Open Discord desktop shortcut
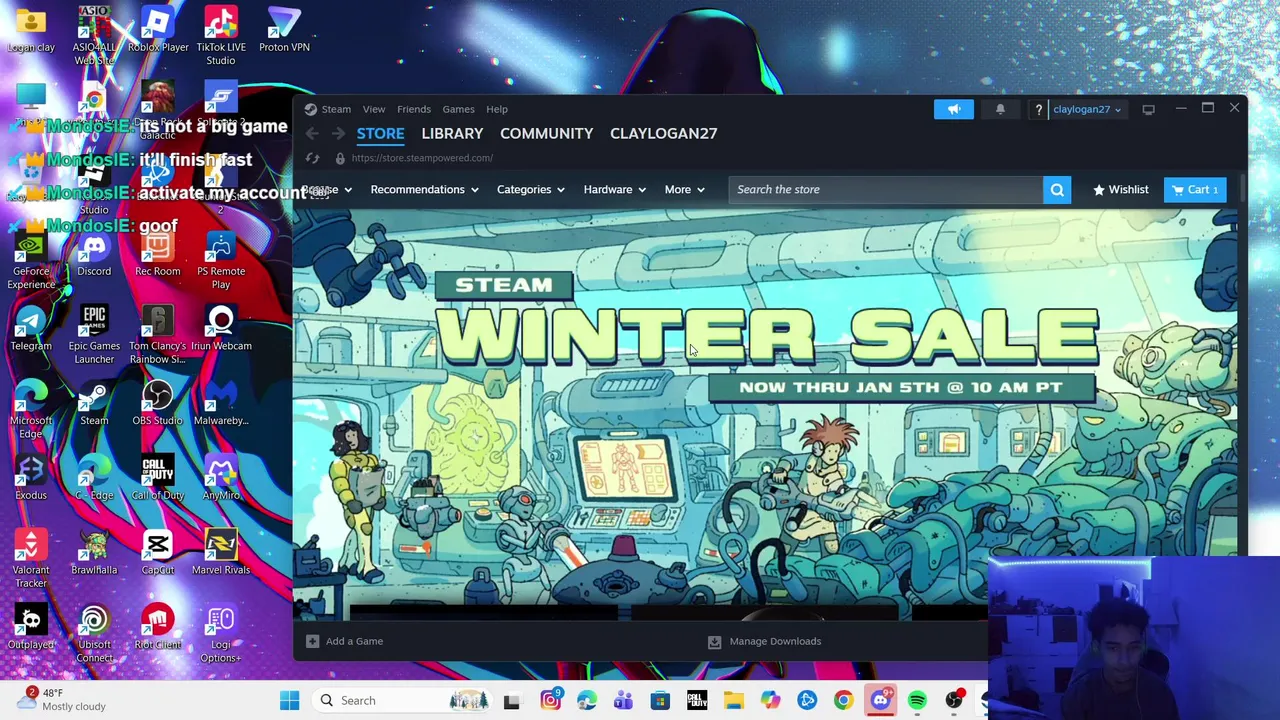Screen dimensions: 1280x720 (94, 254)
